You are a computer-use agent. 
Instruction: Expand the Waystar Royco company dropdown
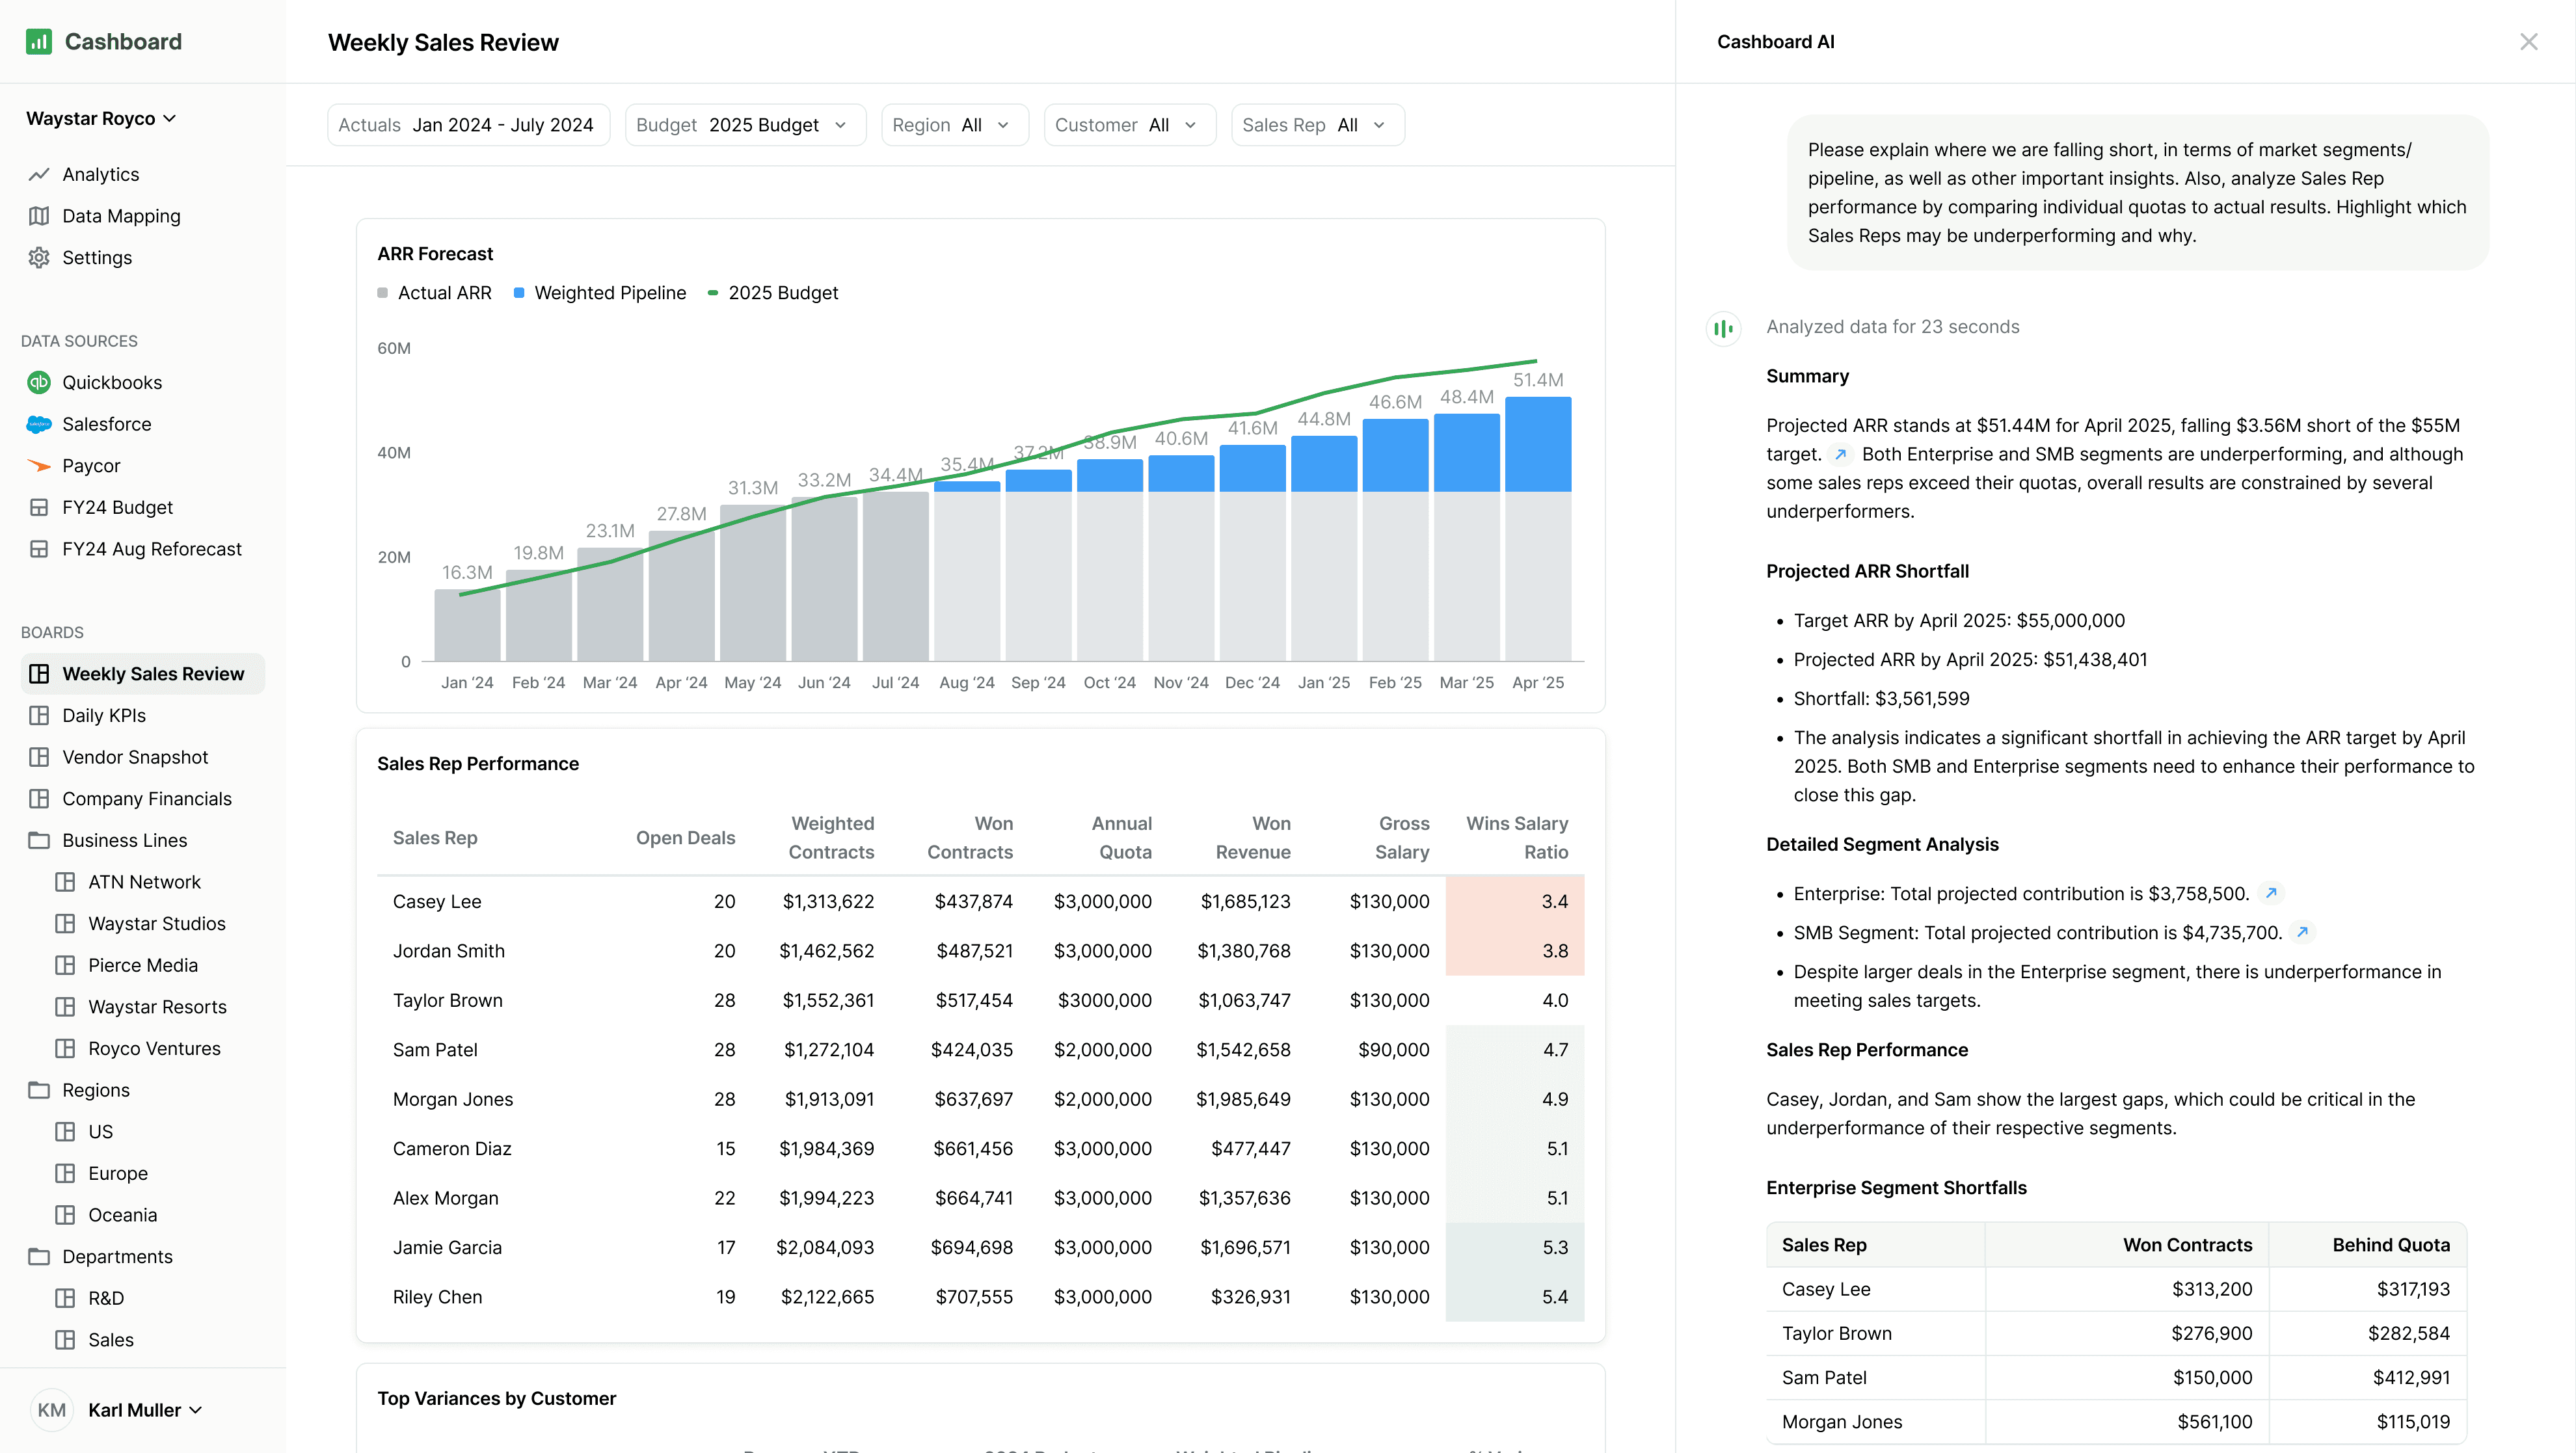click(101, 118)
